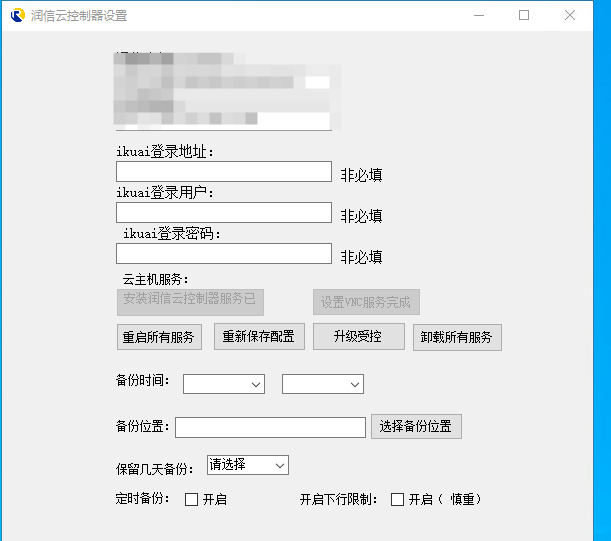The image size is (611, 541).
Task: Focus the ikuai登录地址 input field
Action: tap(224, 171)
